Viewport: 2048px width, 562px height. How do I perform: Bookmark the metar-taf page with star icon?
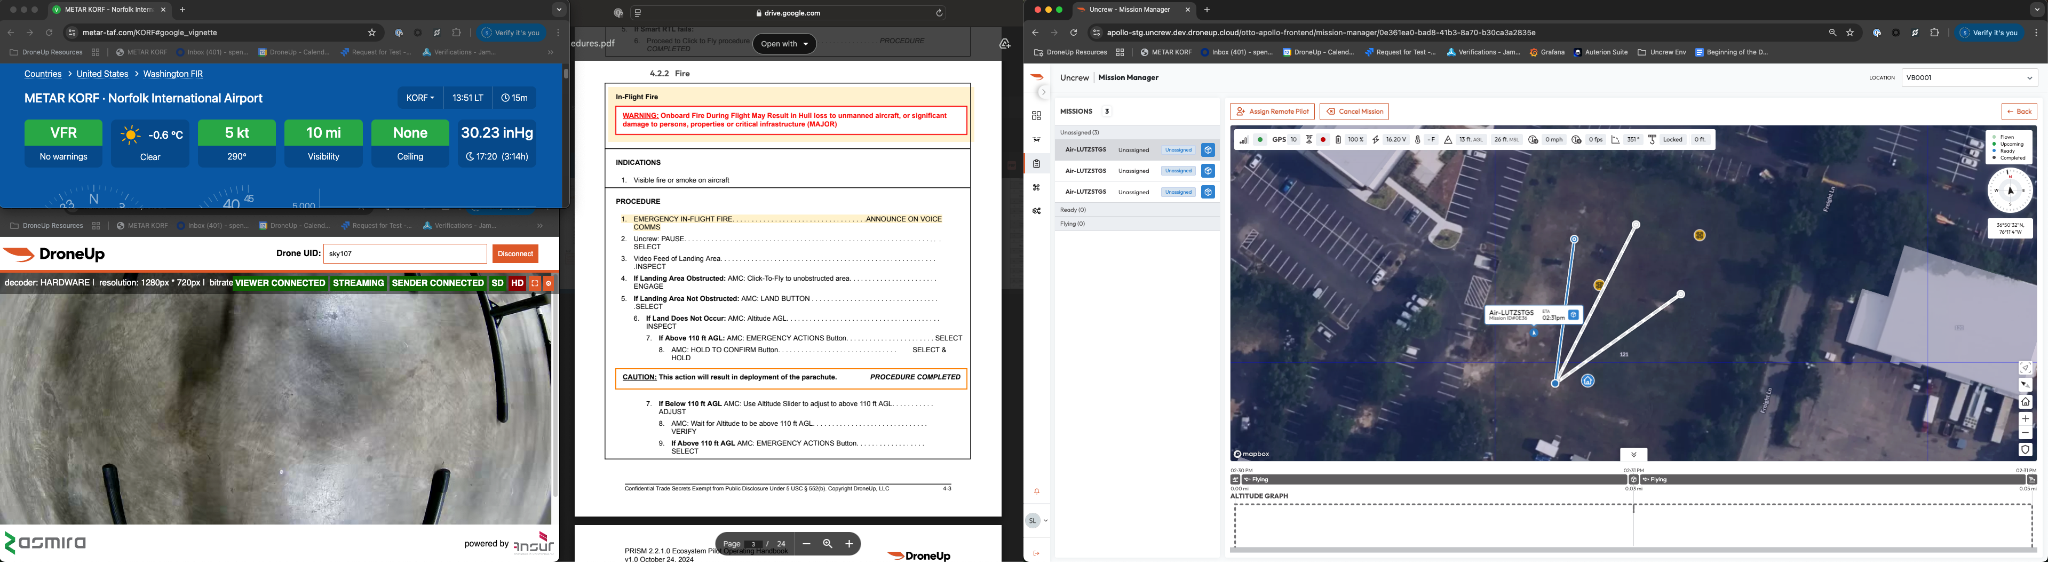tap(372, 32)
